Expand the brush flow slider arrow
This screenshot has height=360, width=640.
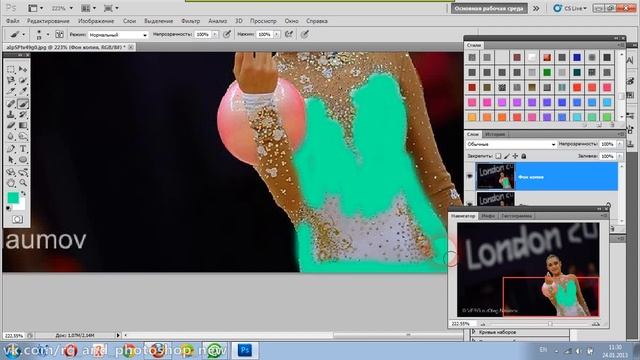276,35
